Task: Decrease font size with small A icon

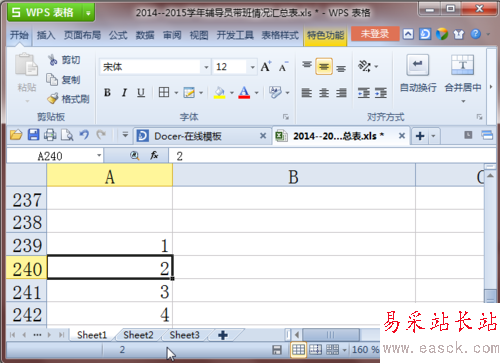Action: [x=283, y=67]
